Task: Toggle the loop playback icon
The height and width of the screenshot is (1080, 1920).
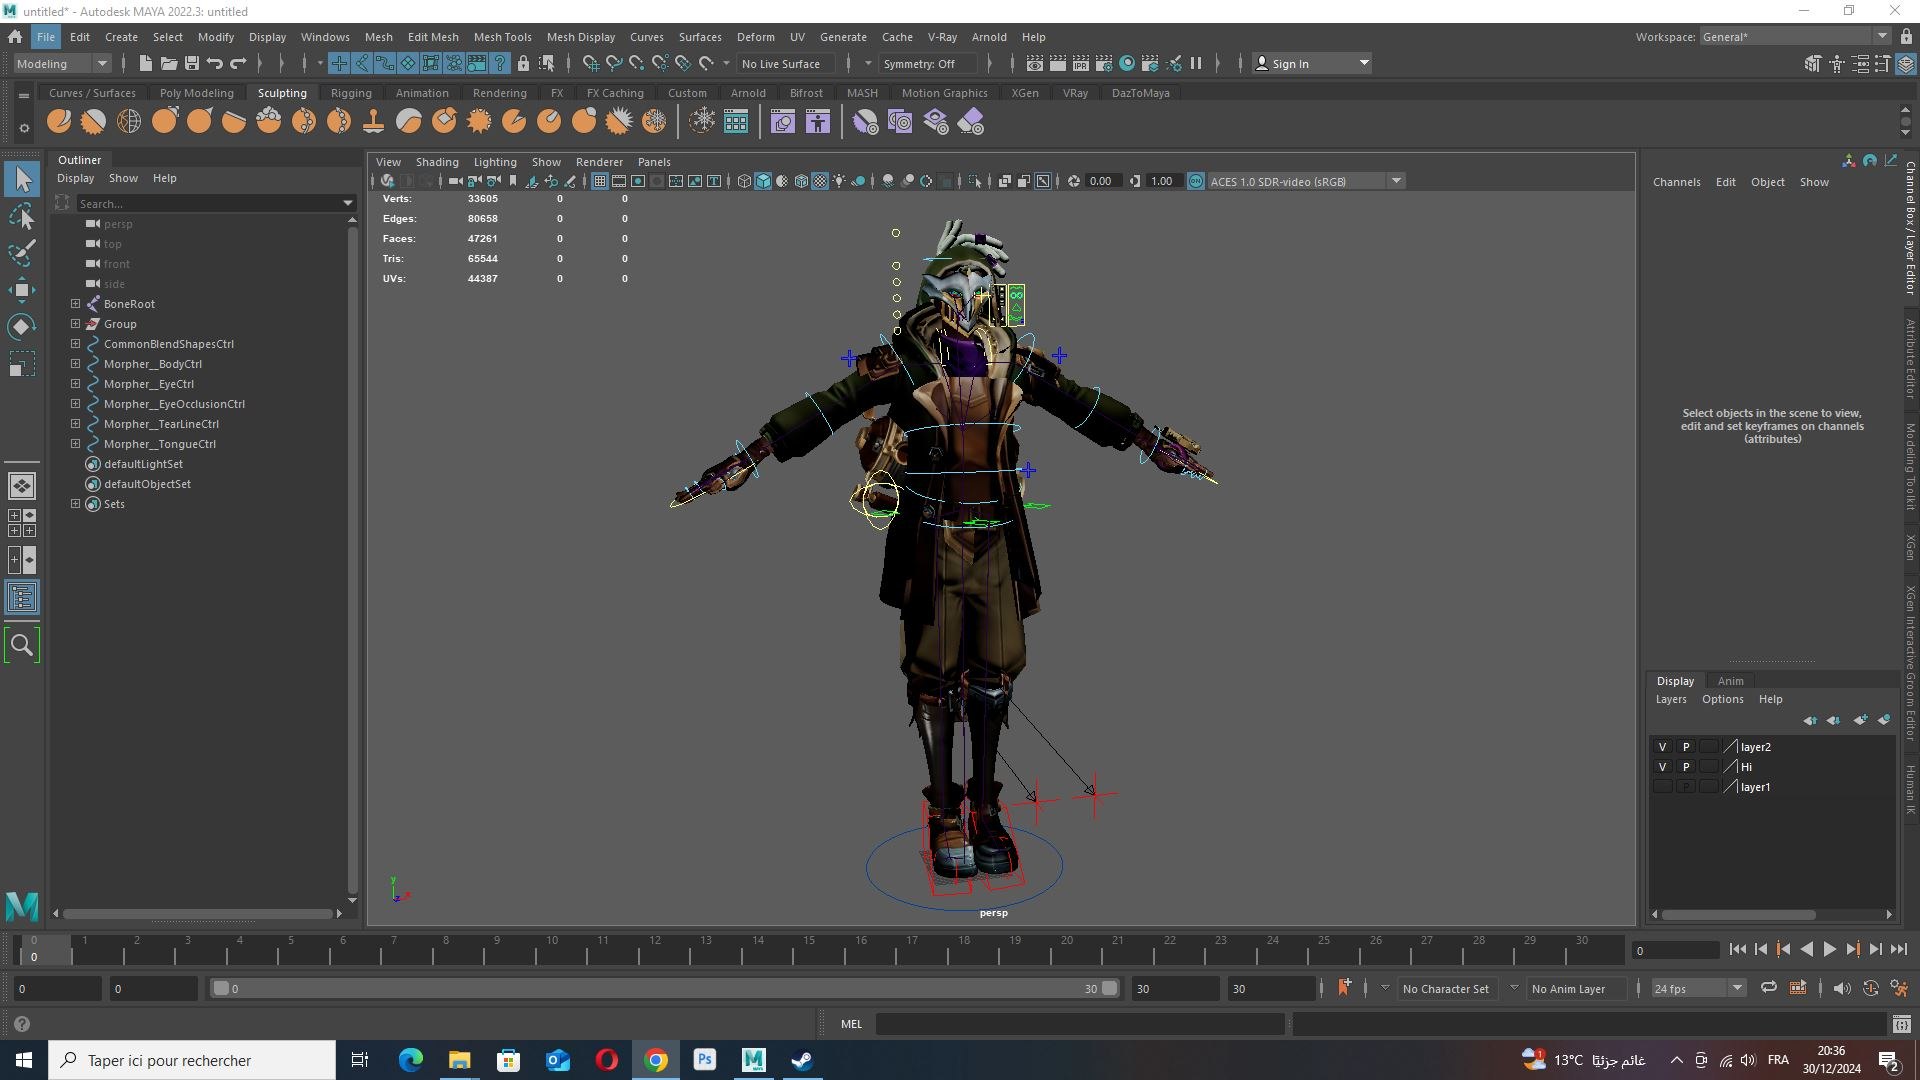Action: (1768, 988)
